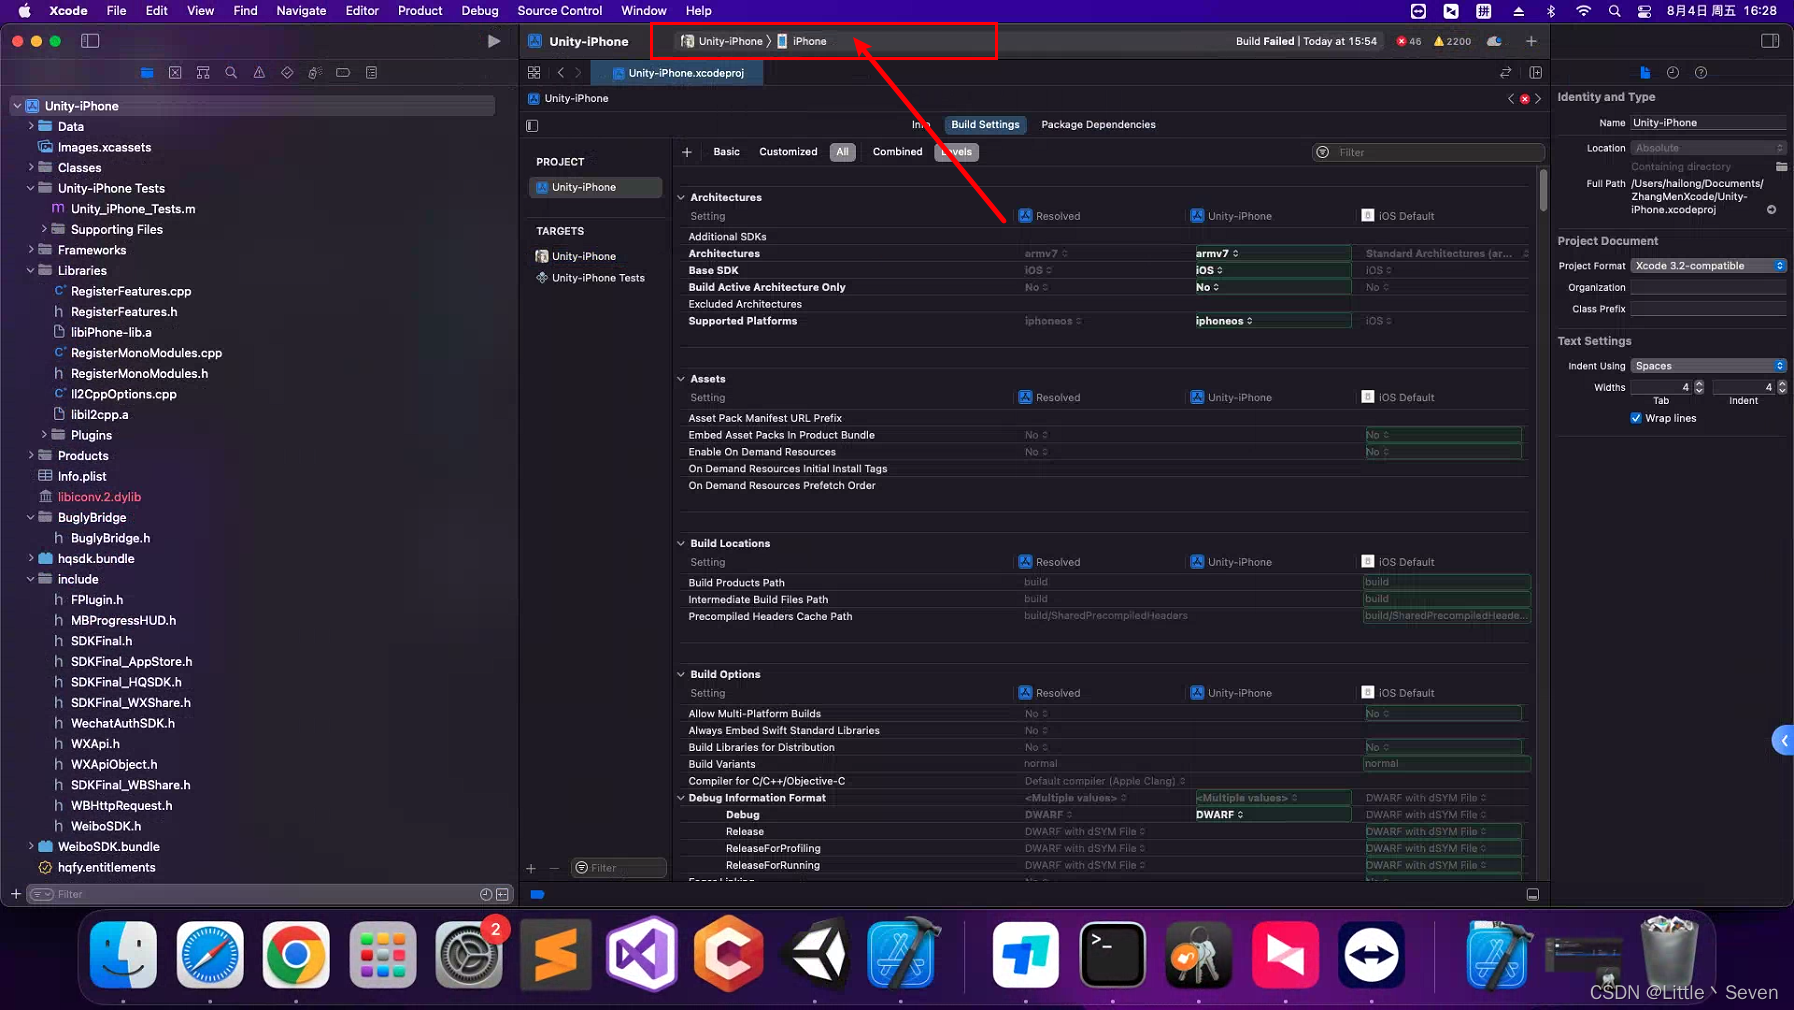Image resolution: width=1794 pixels, height=1010 pixels.
Task: Select the Basic settings filter
Action: pyautogui.click(x=726, y=152)
